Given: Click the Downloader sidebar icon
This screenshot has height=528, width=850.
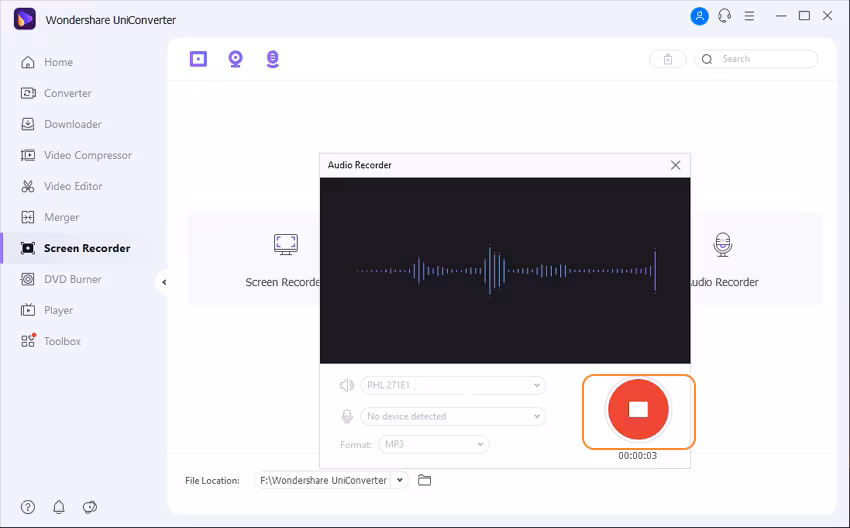Looking at the screenshot, I should (28, 124).
